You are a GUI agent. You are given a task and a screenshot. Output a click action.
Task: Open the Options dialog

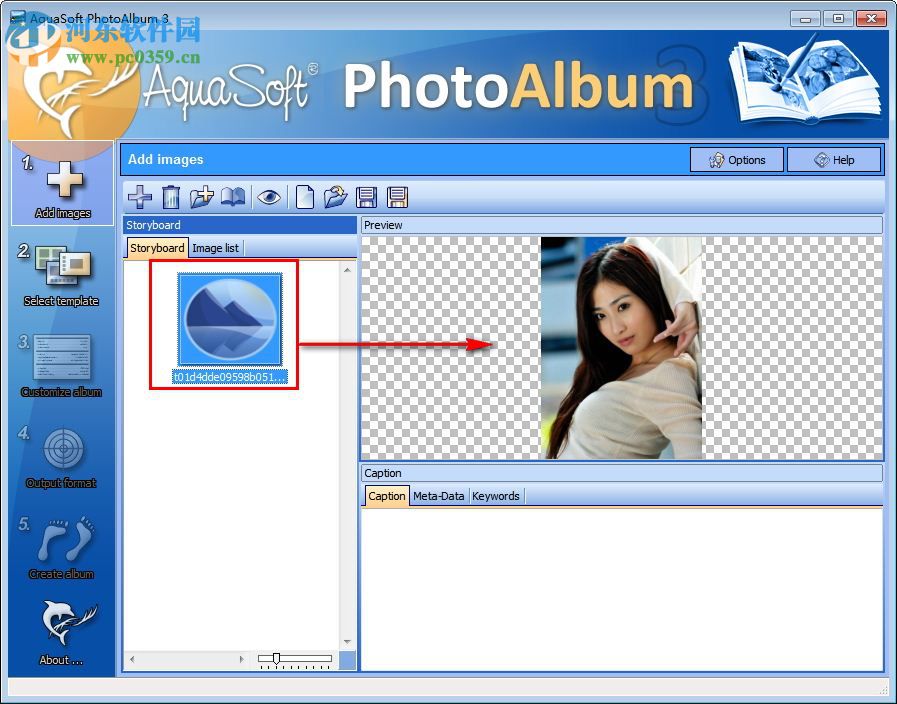tap(737, 159)
